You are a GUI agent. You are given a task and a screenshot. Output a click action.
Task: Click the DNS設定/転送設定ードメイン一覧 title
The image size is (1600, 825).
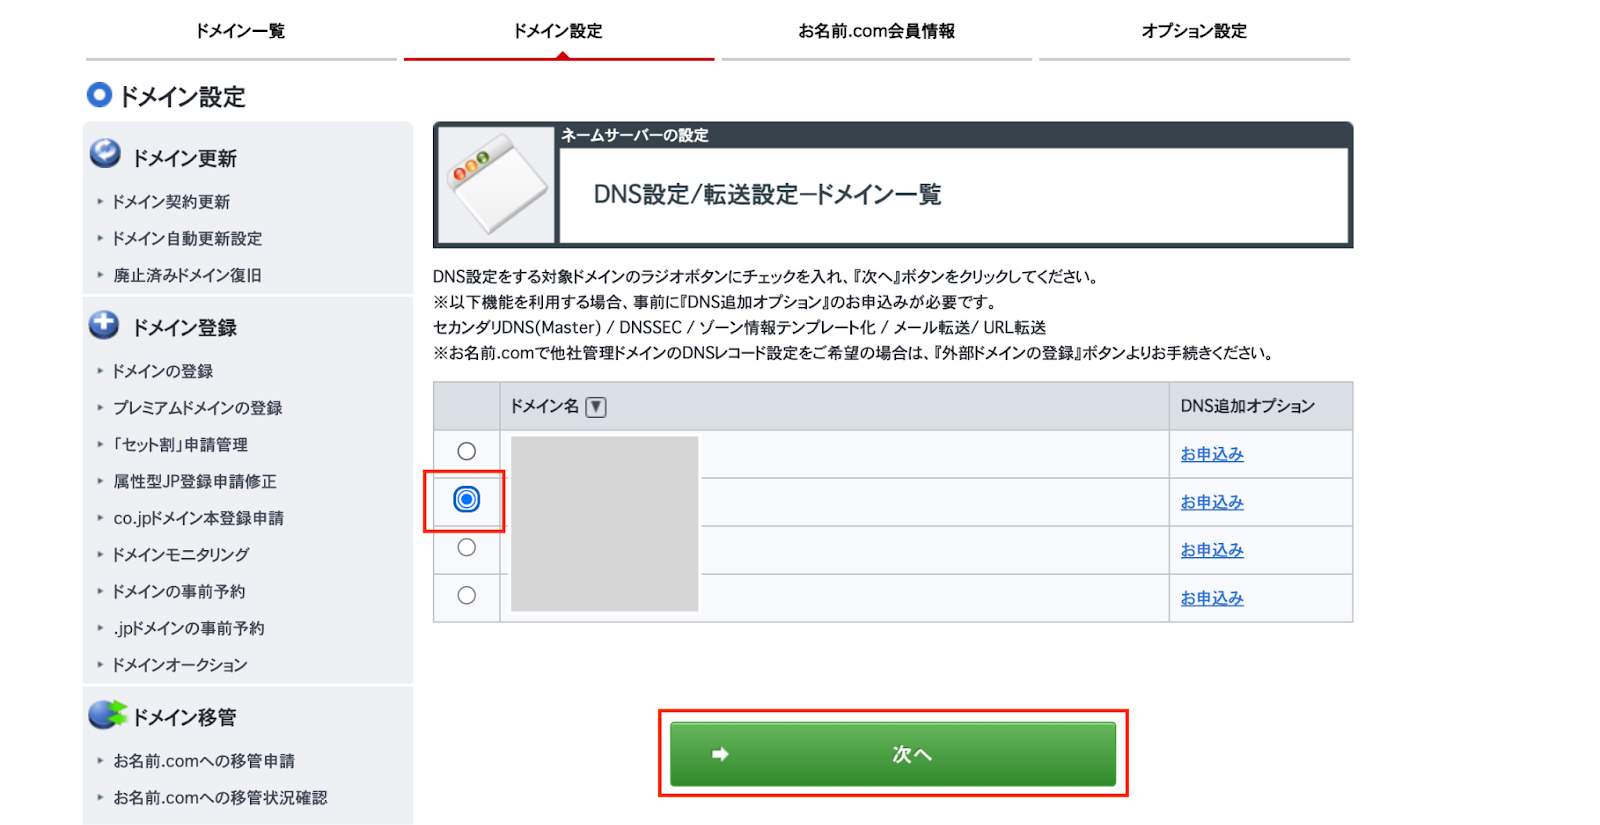coord(767,195)
